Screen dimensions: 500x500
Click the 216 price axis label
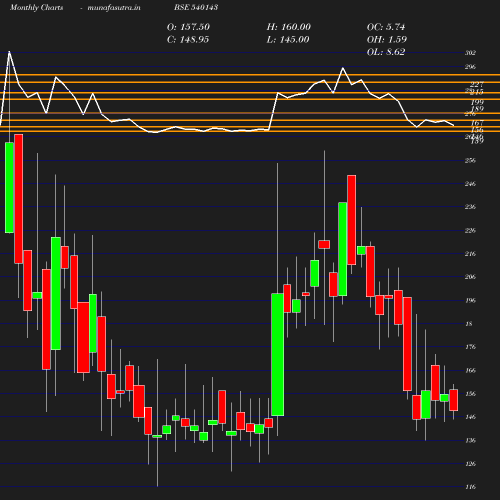470,254
